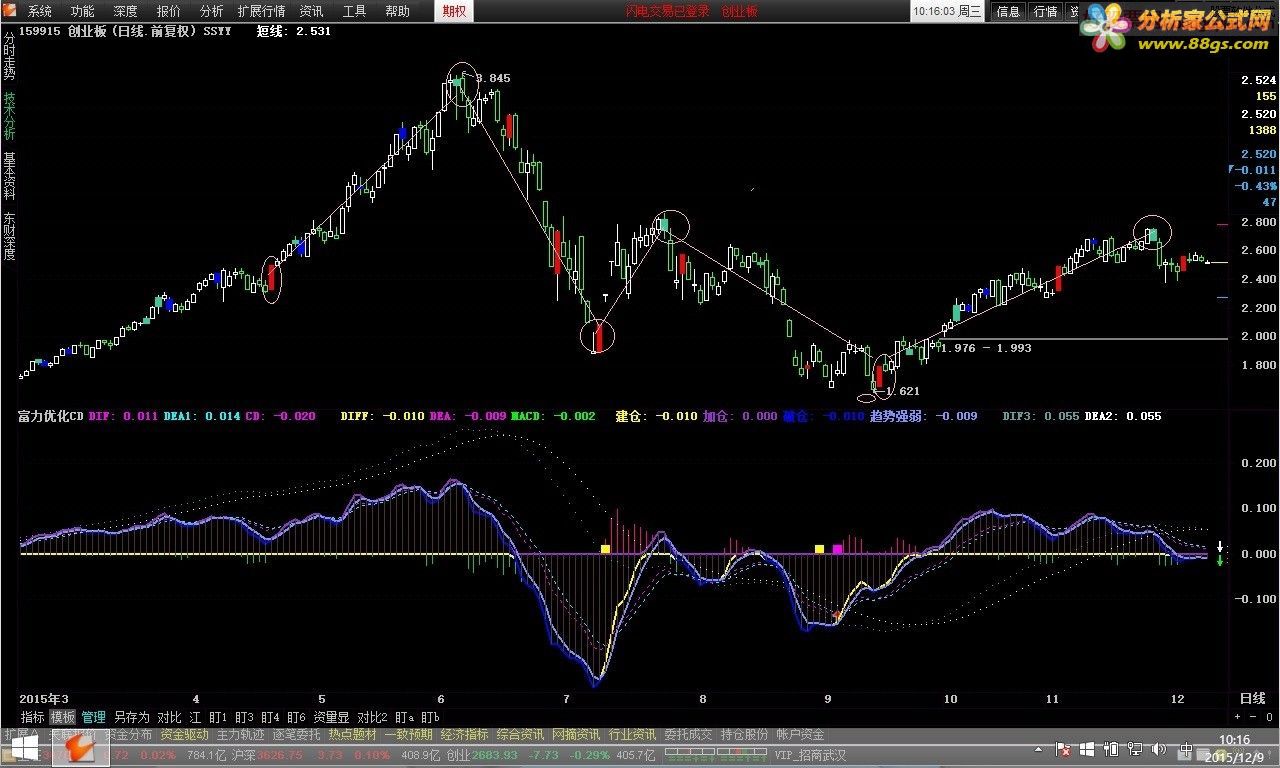Click VIP_招商武汉 server label

[810, 754]
